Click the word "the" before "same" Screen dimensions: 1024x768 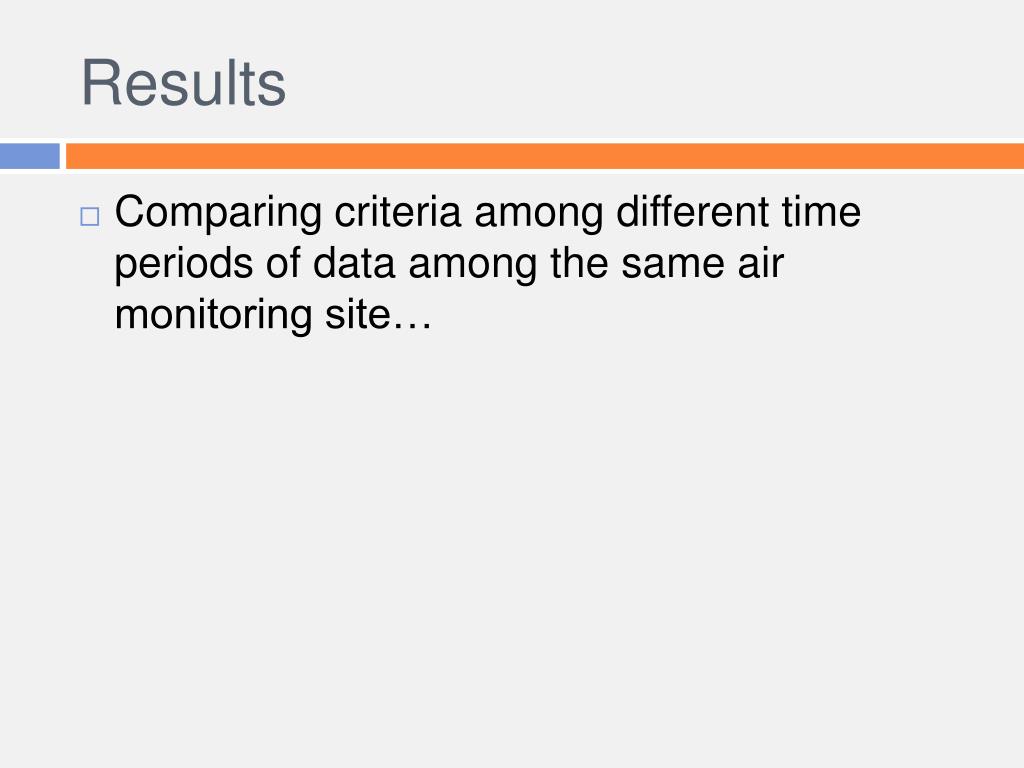579,263
